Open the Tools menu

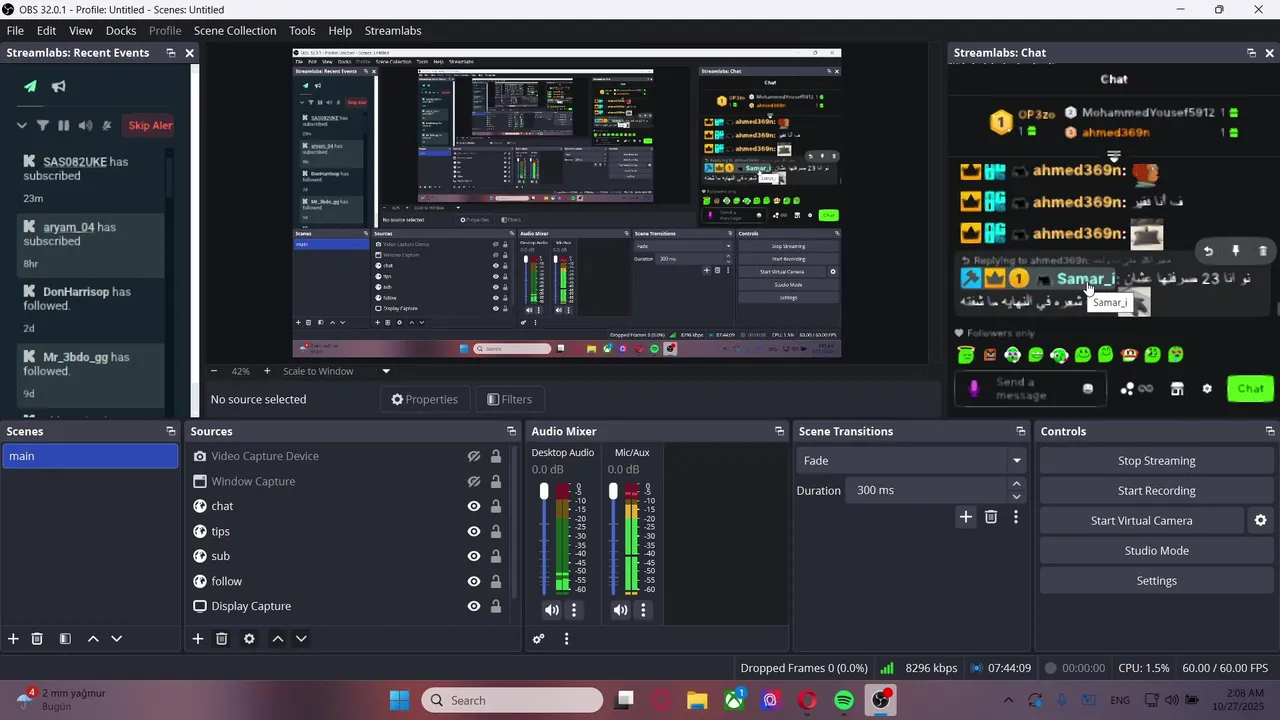pyautogui.click(x=302, y=30)
